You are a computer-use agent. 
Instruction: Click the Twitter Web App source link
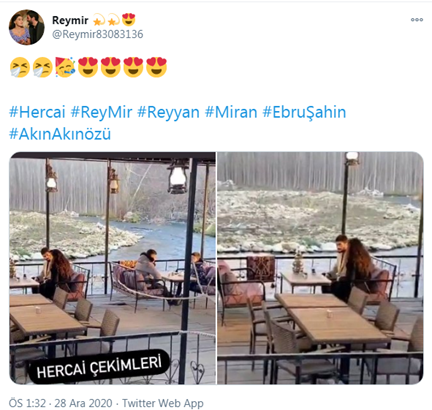[x=163, y=403]
